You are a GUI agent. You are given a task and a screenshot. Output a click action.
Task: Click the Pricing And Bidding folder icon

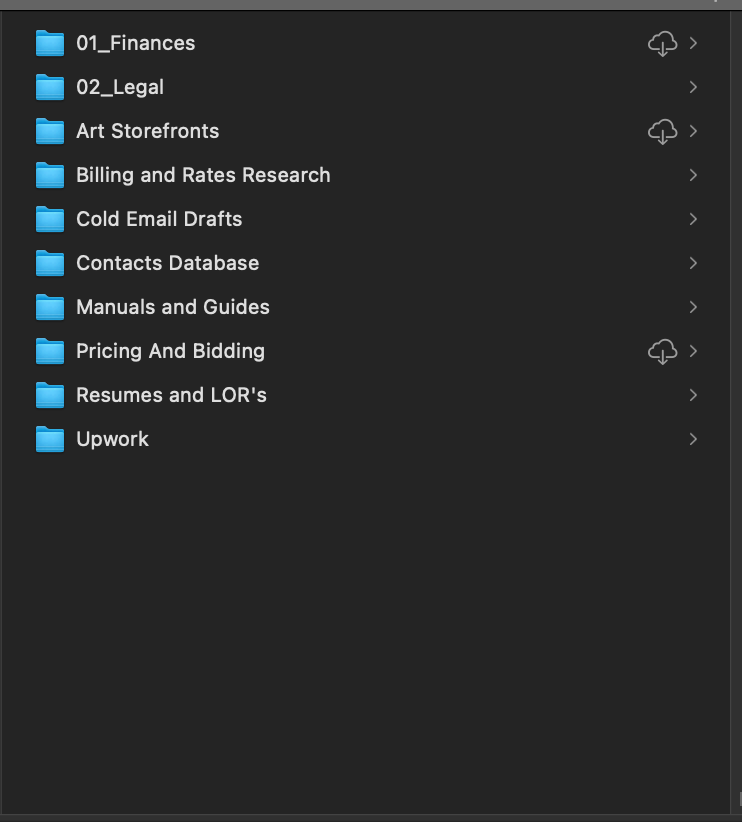point(50,352)
